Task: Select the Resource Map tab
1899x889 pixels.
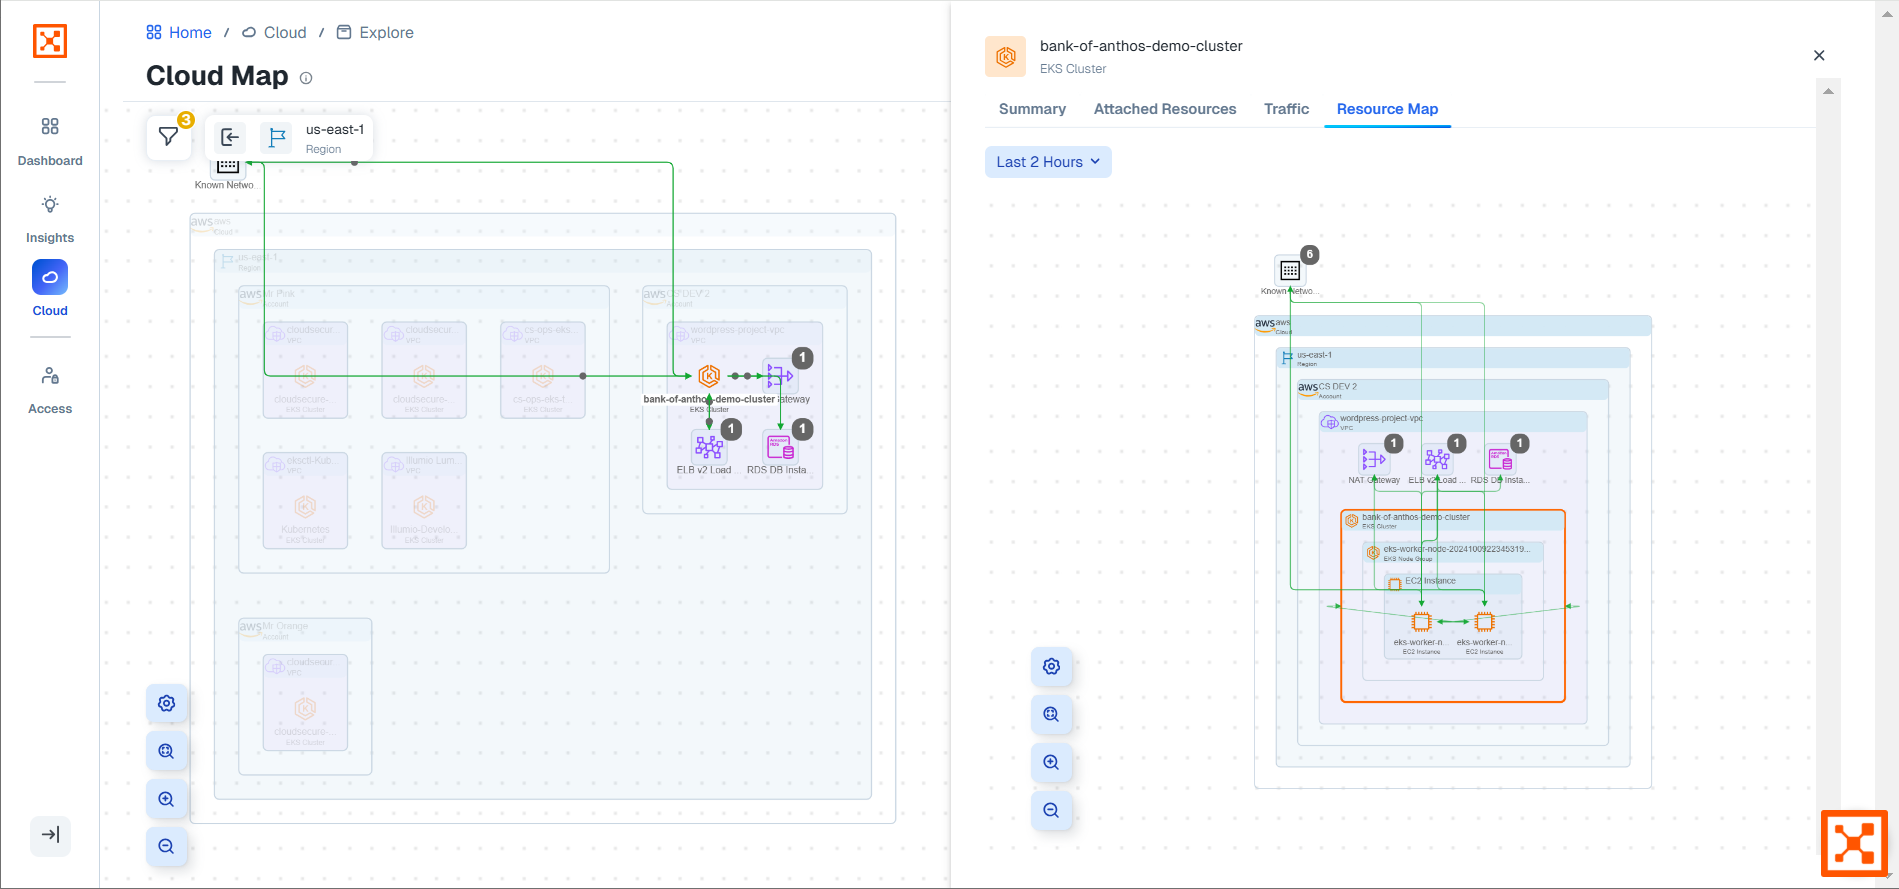Action: click(1387, 109)
